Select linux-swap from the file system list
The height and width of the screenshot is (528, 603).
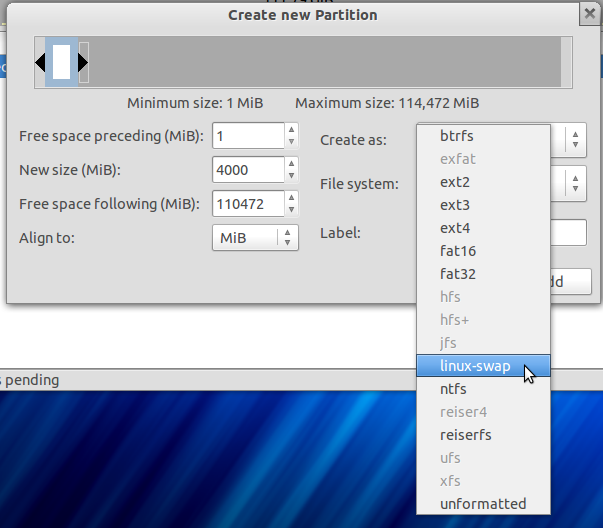[x=476, y=366]
